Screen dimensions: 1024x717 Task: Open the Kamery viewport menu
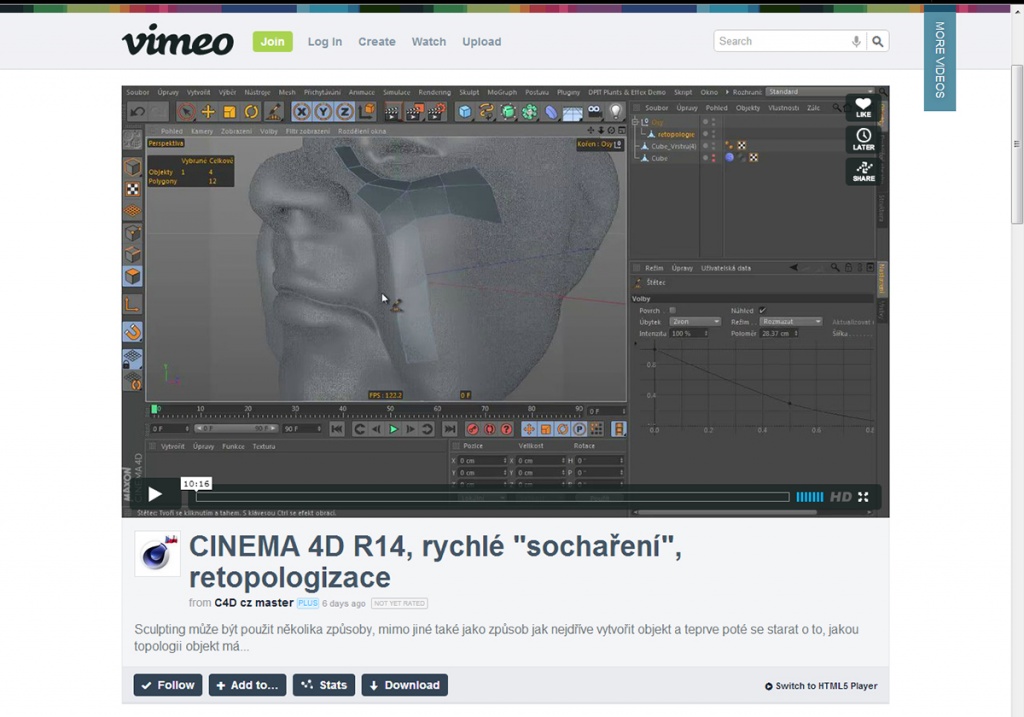pos(202,131)
